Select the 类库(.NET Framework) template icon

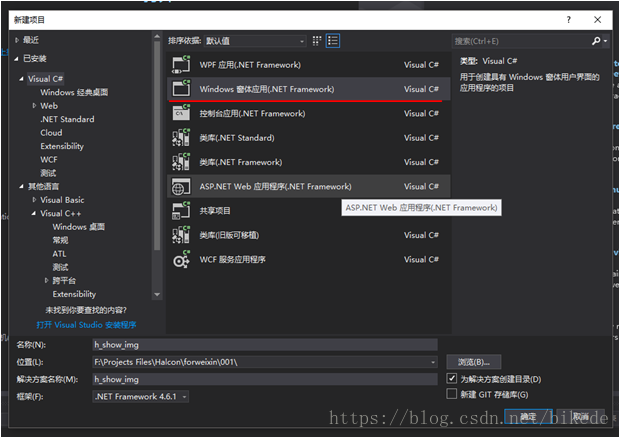coord(181,162)
